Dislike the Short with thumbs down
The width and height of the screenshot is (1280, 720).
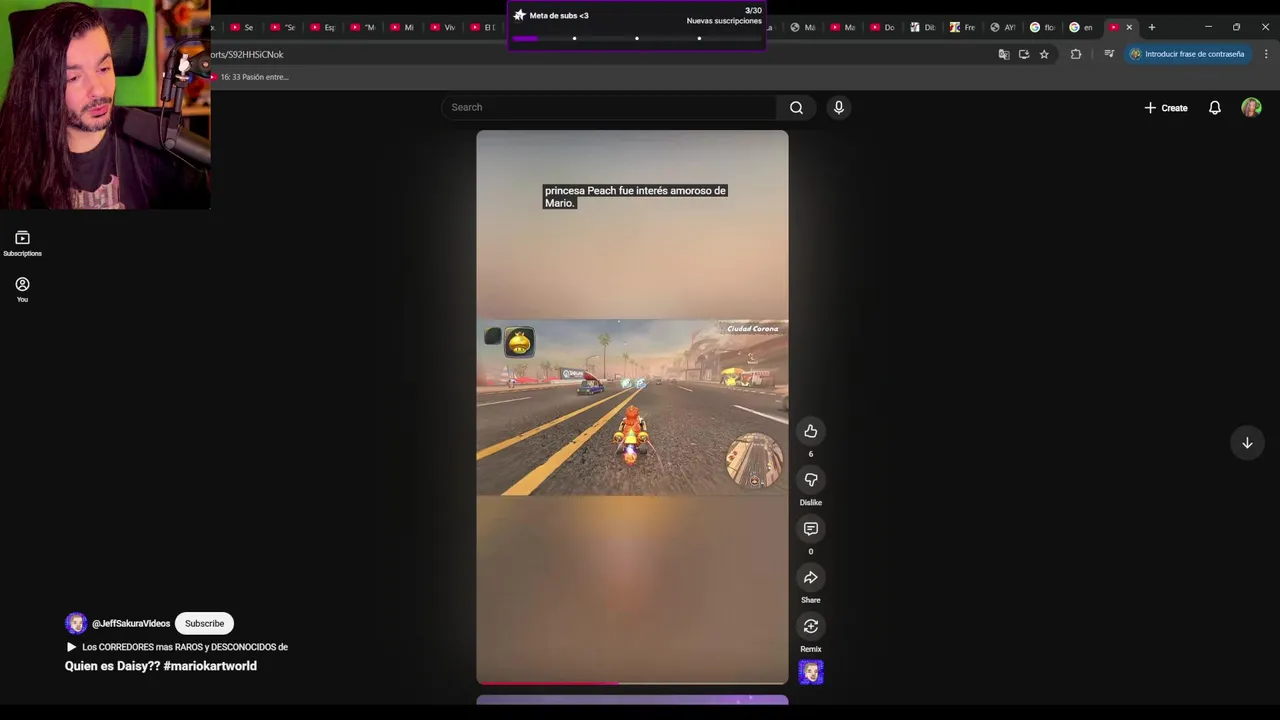coord(811,480)
